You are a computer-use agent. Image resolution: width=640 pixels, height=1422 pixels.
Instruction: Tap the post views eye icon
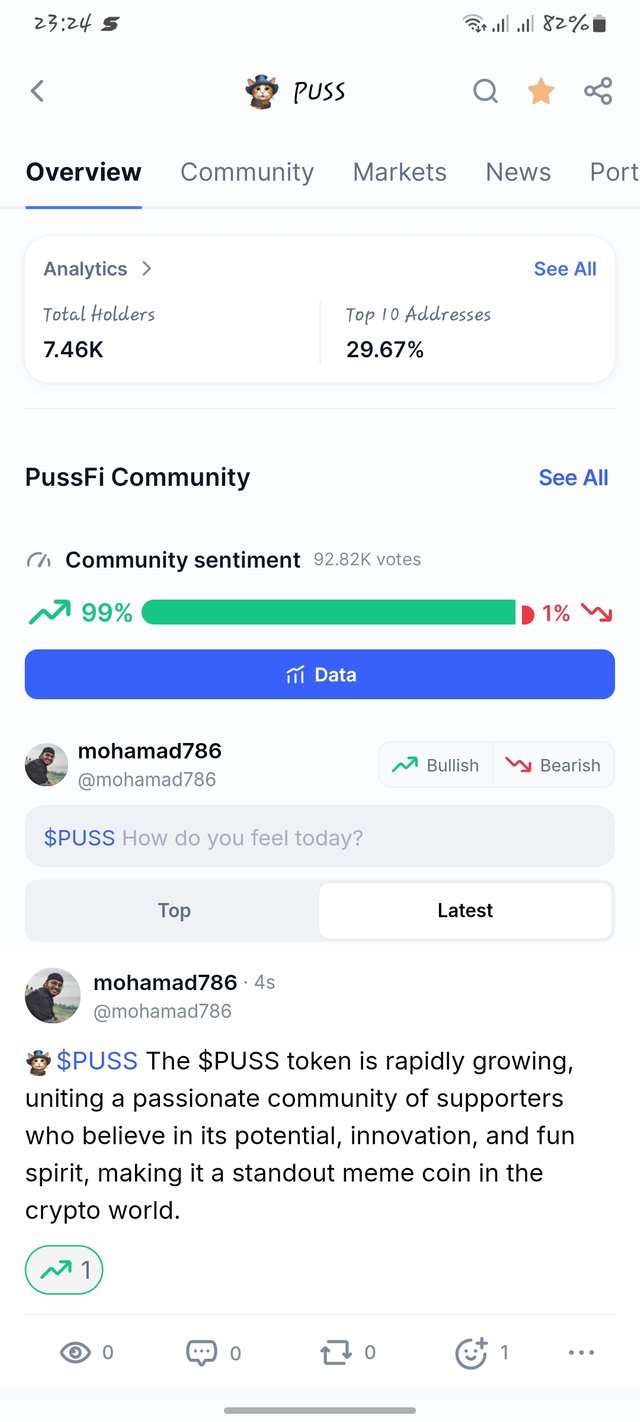tap(75, 1353)
